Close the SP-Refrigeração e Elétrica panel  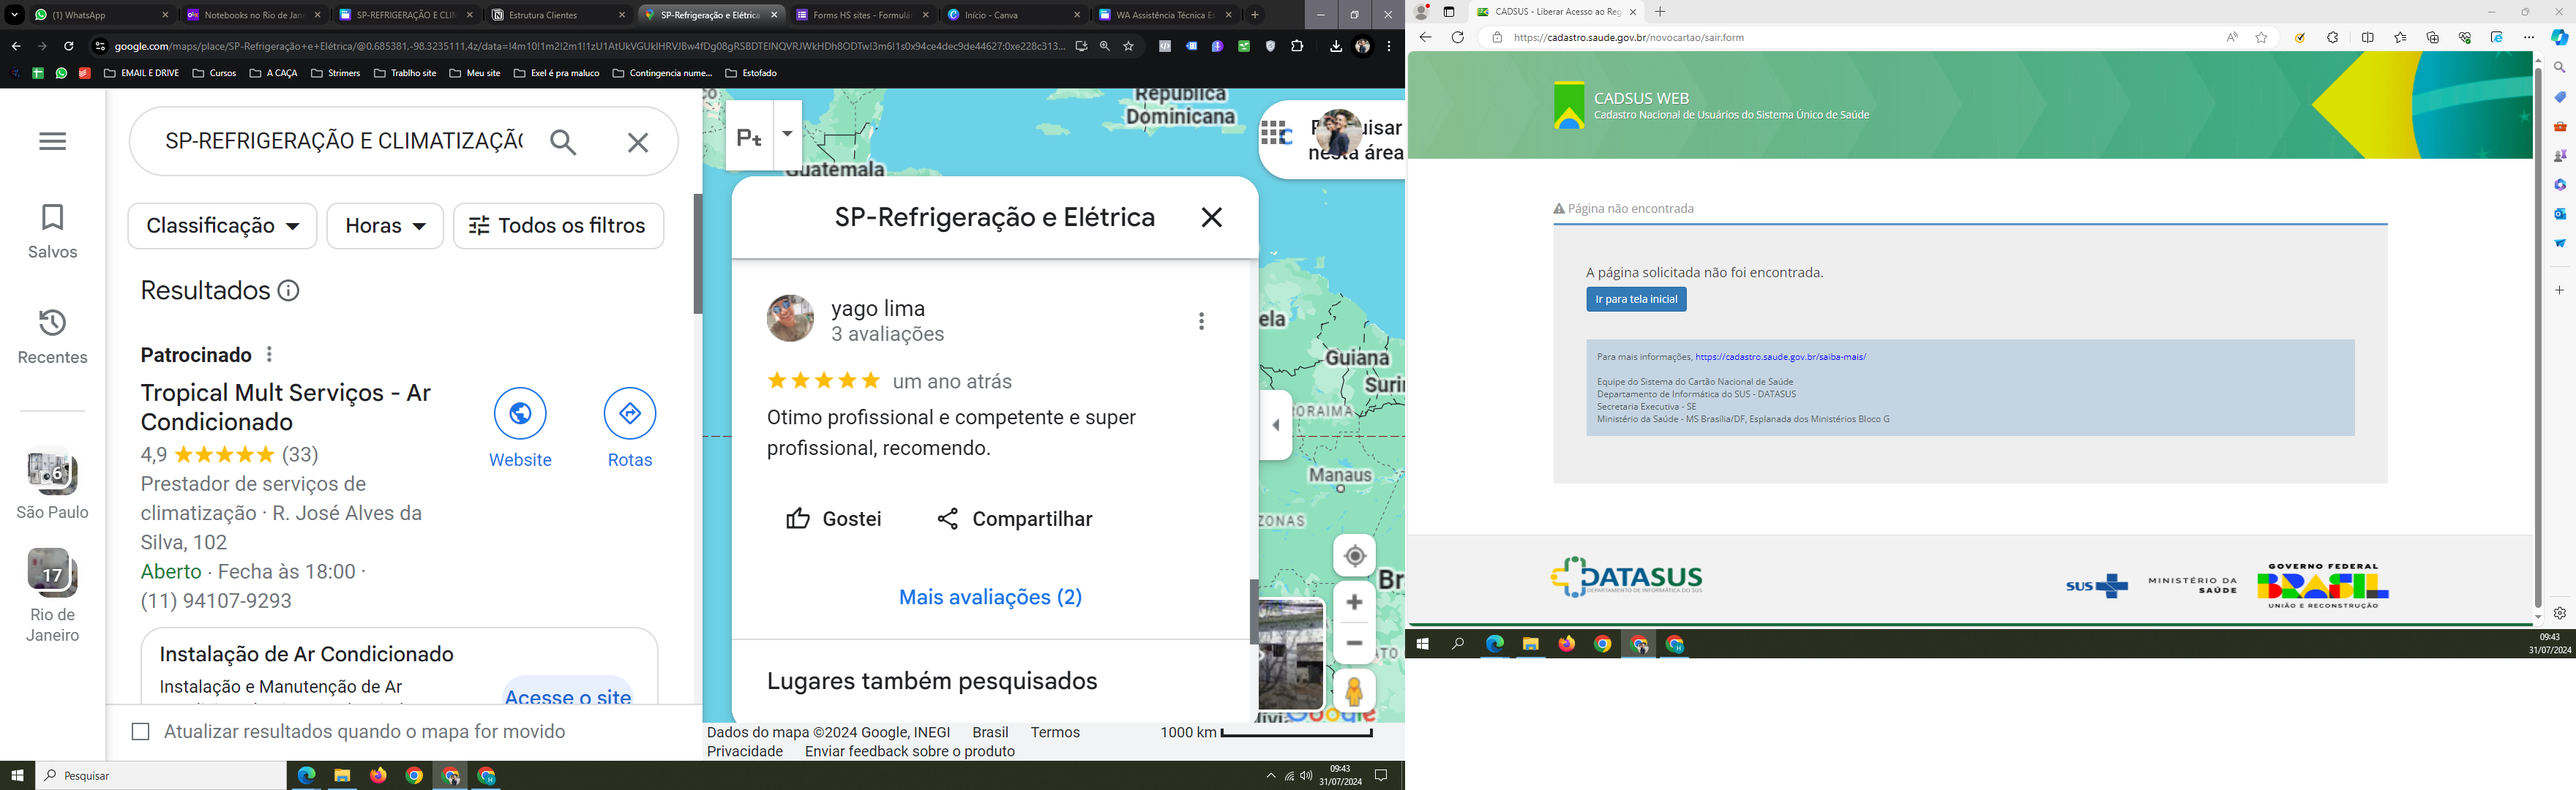click(1211, 217)
